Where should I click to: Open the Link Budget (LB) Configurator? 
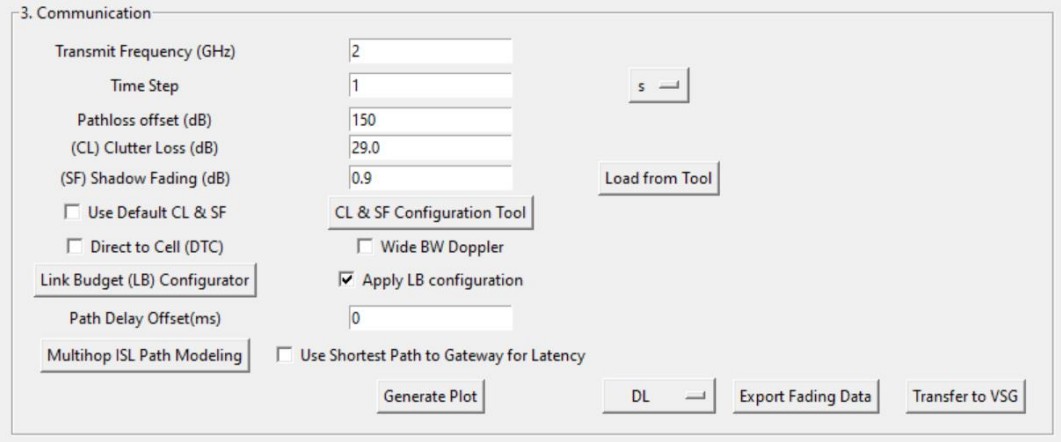pyautogui.click(x=146, y=280)
